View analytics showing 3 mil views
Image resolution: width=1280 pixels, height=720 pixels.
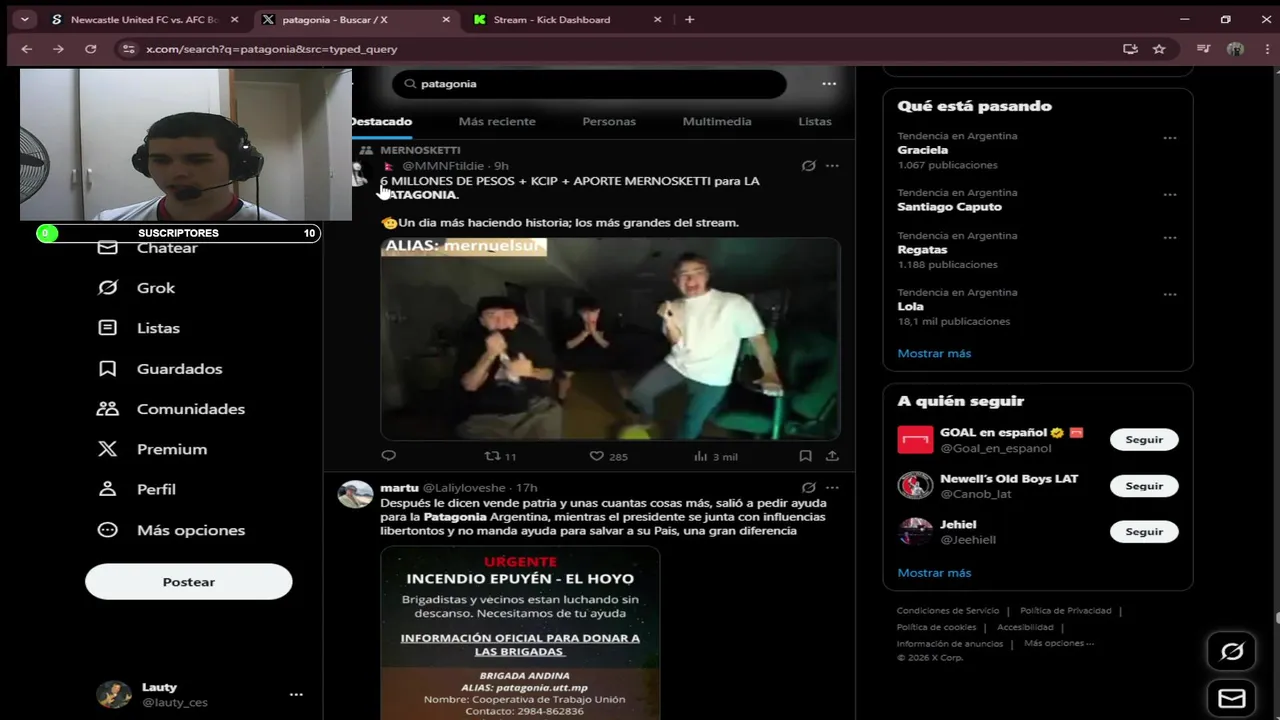coord(715,456)
